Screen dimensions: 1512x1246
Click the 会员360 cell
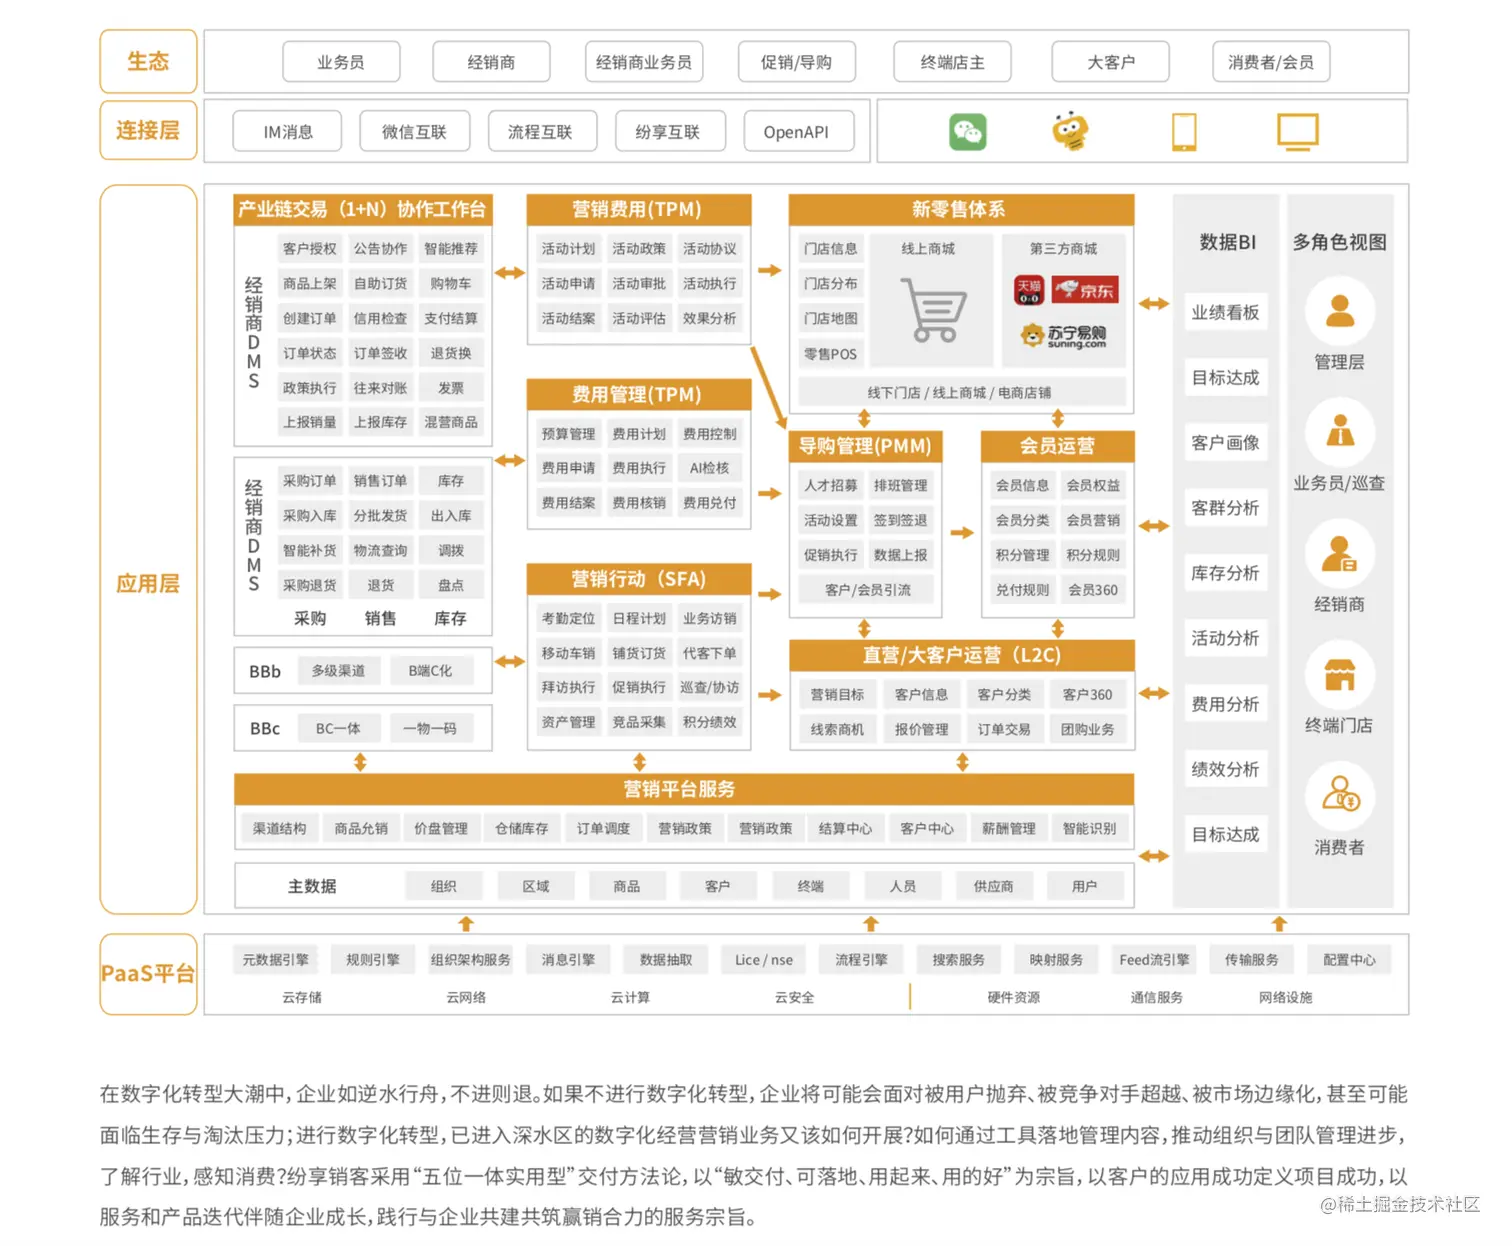coord(1093,590)
